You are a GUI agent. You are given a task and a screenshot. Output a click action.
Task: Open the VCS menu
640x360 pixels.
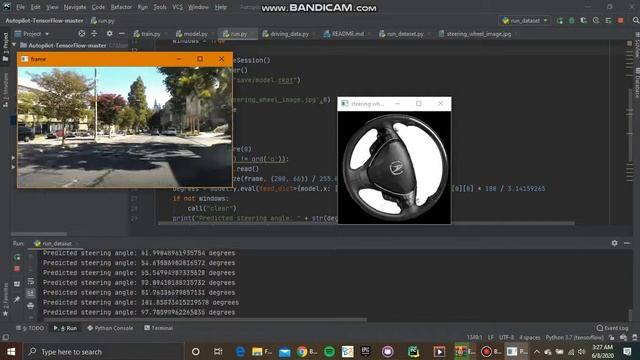pyautogui.click(x=178, y=7)
